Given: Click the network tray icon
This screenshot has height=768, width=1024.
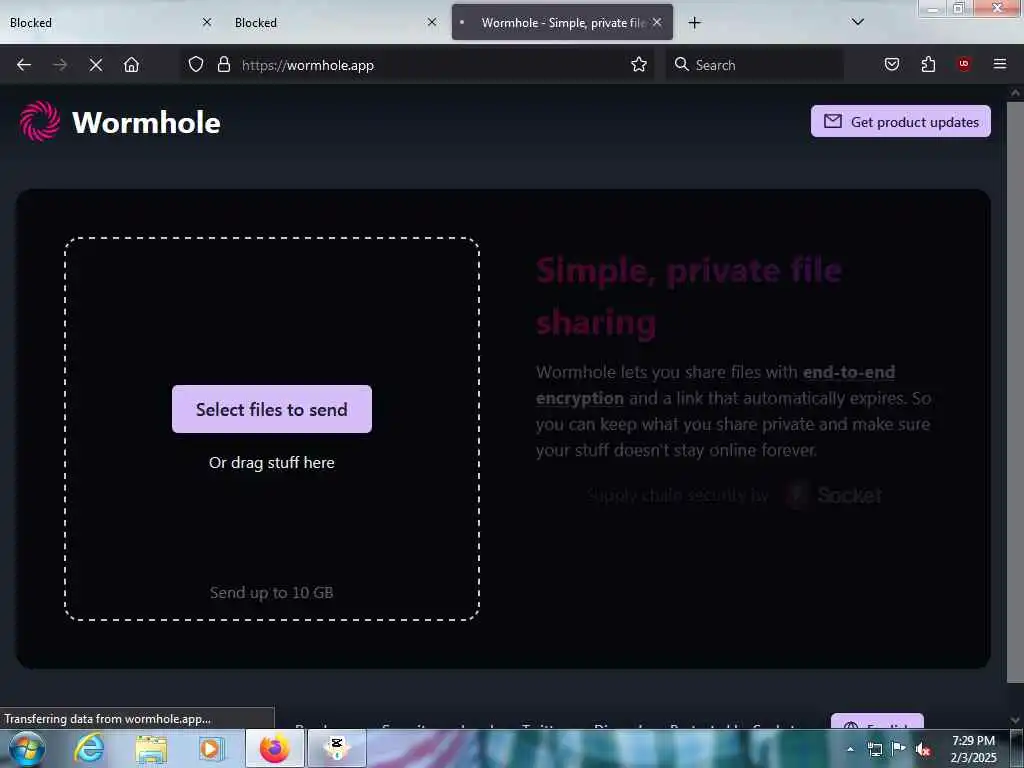Looking at the screenshot, I should pos(875,749).
